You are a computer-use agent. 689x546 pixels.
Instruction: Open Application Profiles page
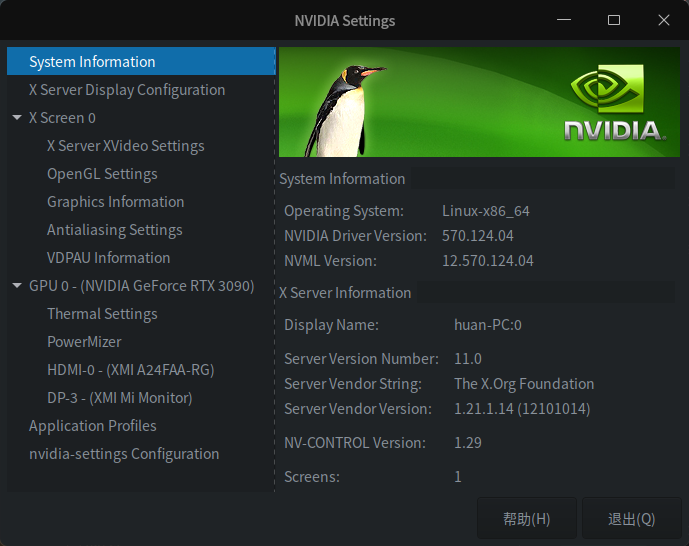click(x=93, y=426)
